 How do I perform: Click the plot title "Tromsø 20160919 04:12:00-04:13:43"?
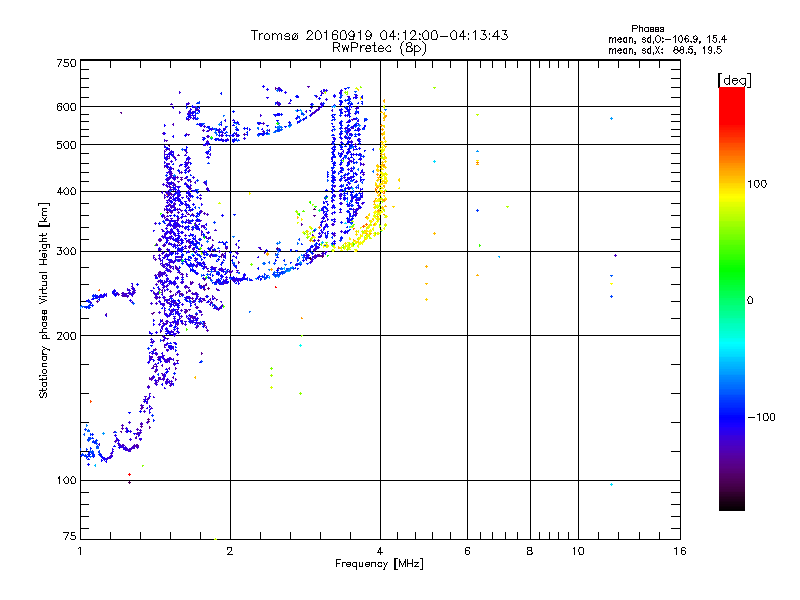379,35
